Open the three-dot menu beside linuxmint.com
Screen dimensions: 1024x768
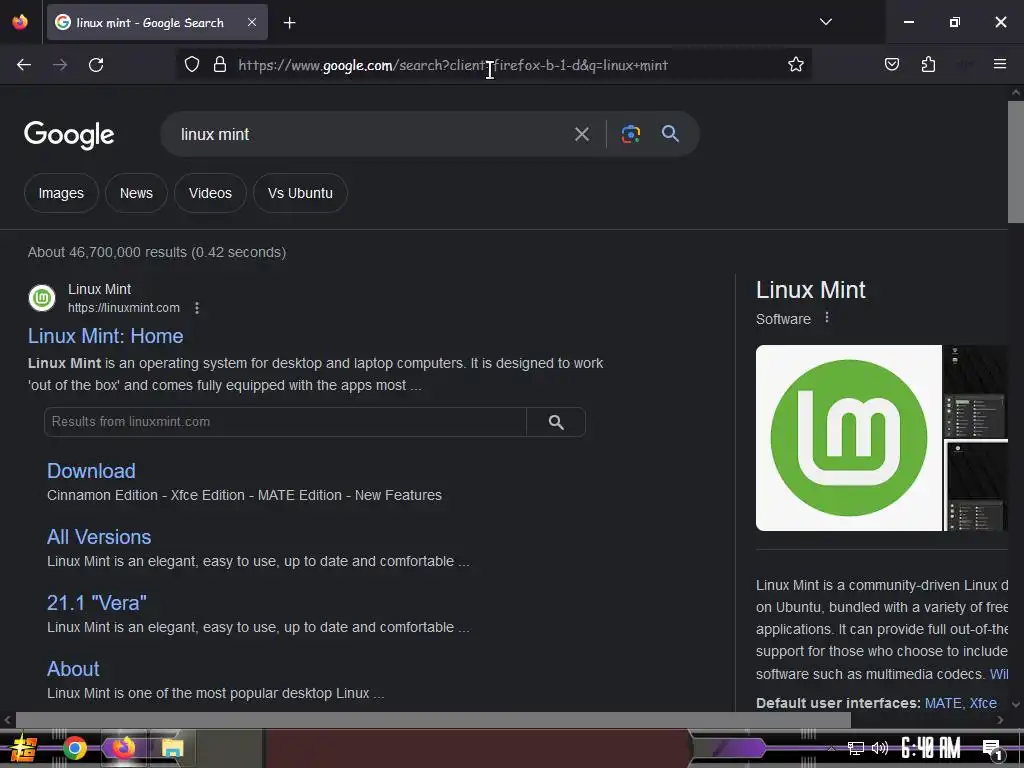click(x=197, y=308)
